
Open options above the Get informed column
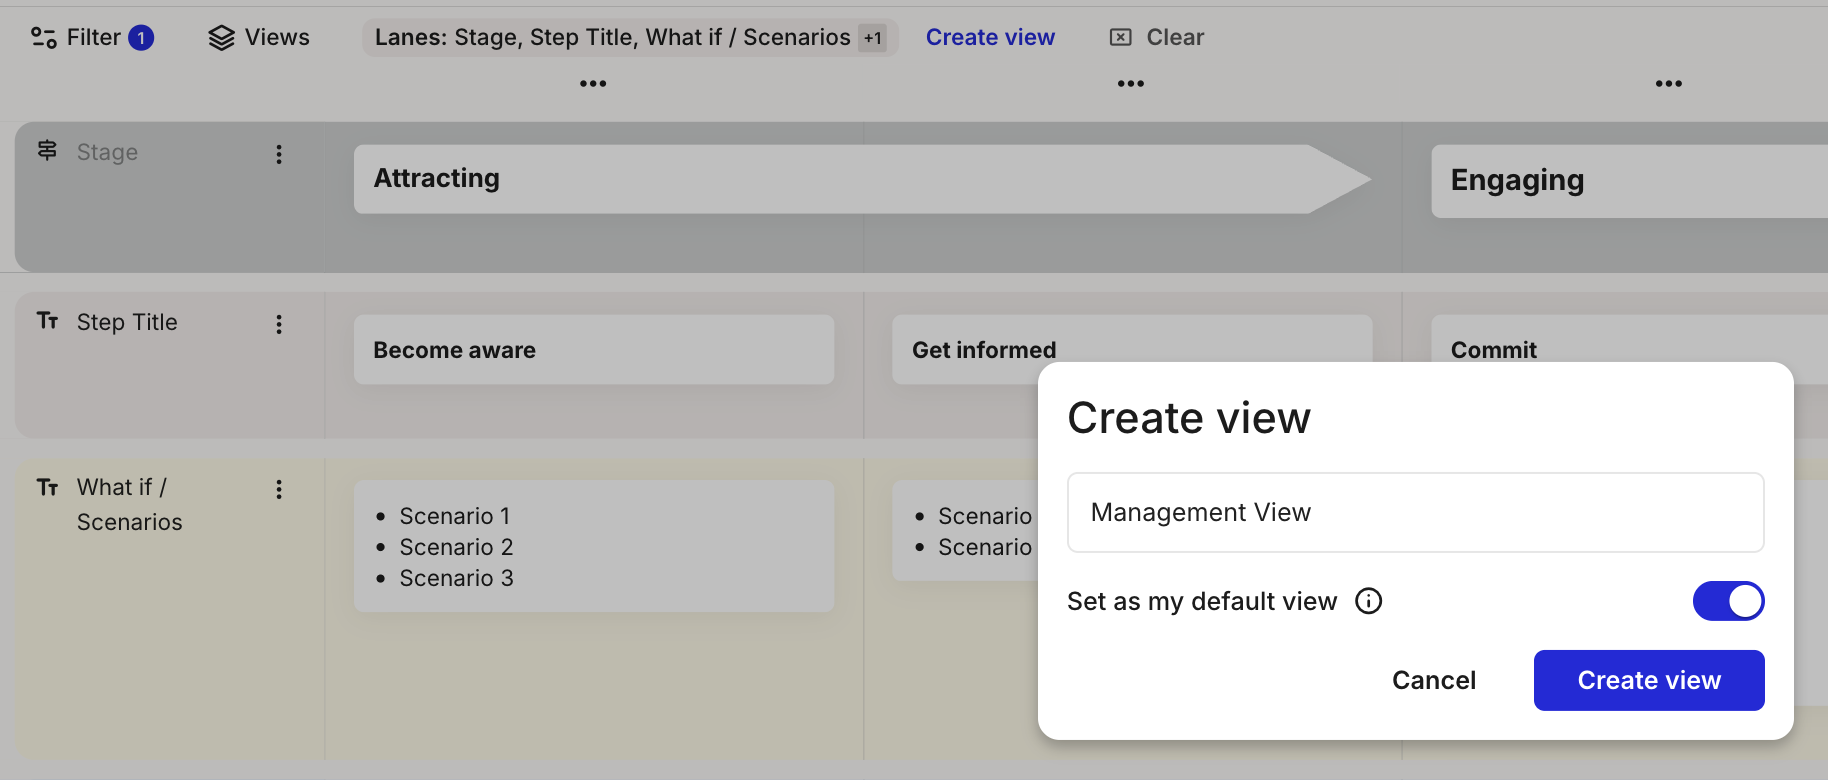tap(1131, 84)
